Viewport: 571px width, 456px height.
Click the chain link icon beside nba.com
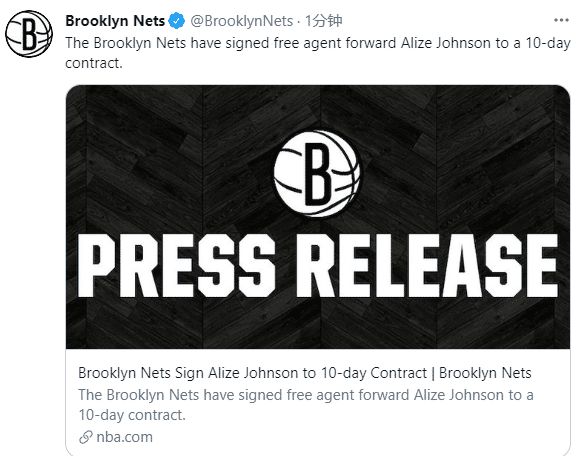tap(86, 437)
